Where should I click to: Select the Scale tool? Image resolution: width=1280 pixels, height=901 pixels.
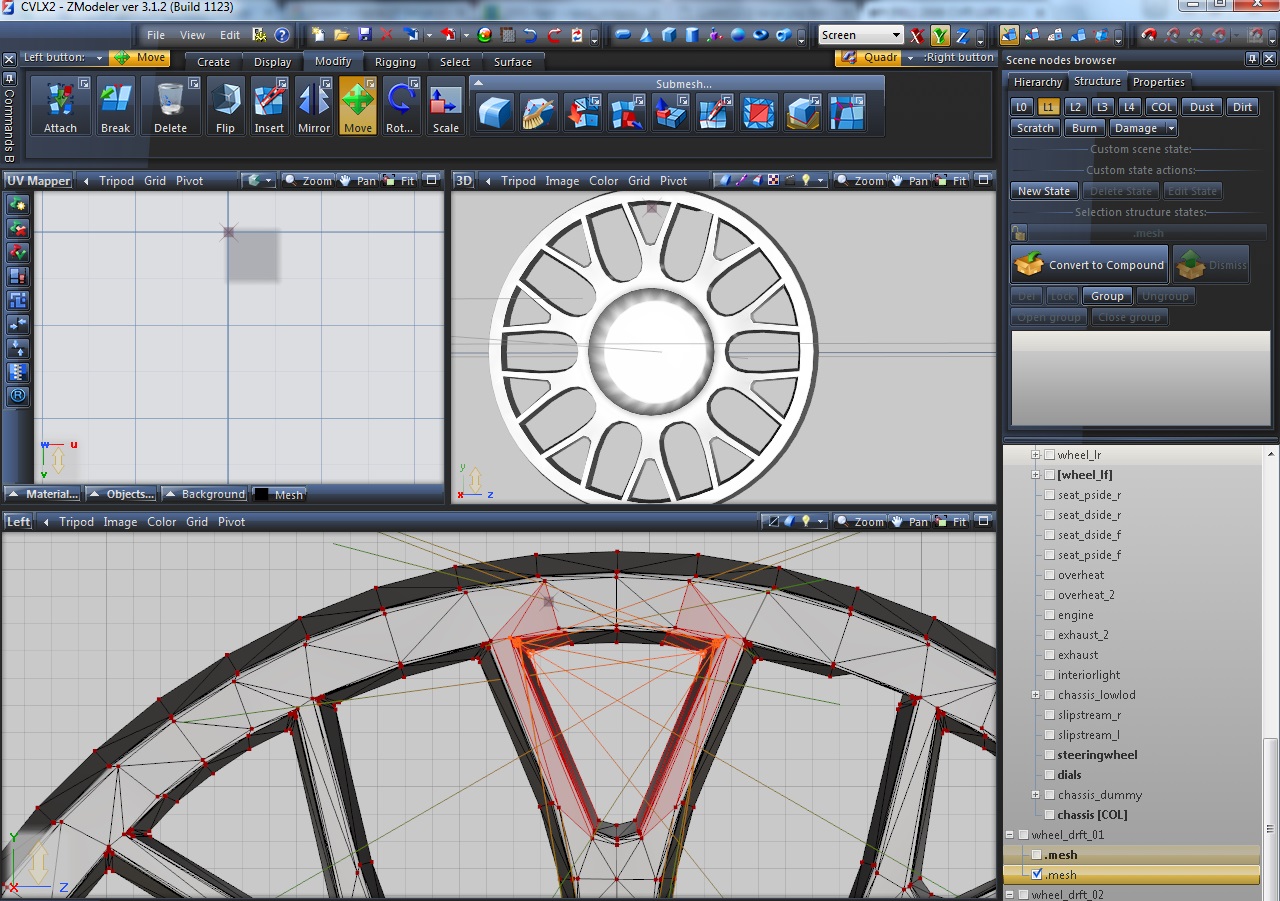tap(445, 106)
